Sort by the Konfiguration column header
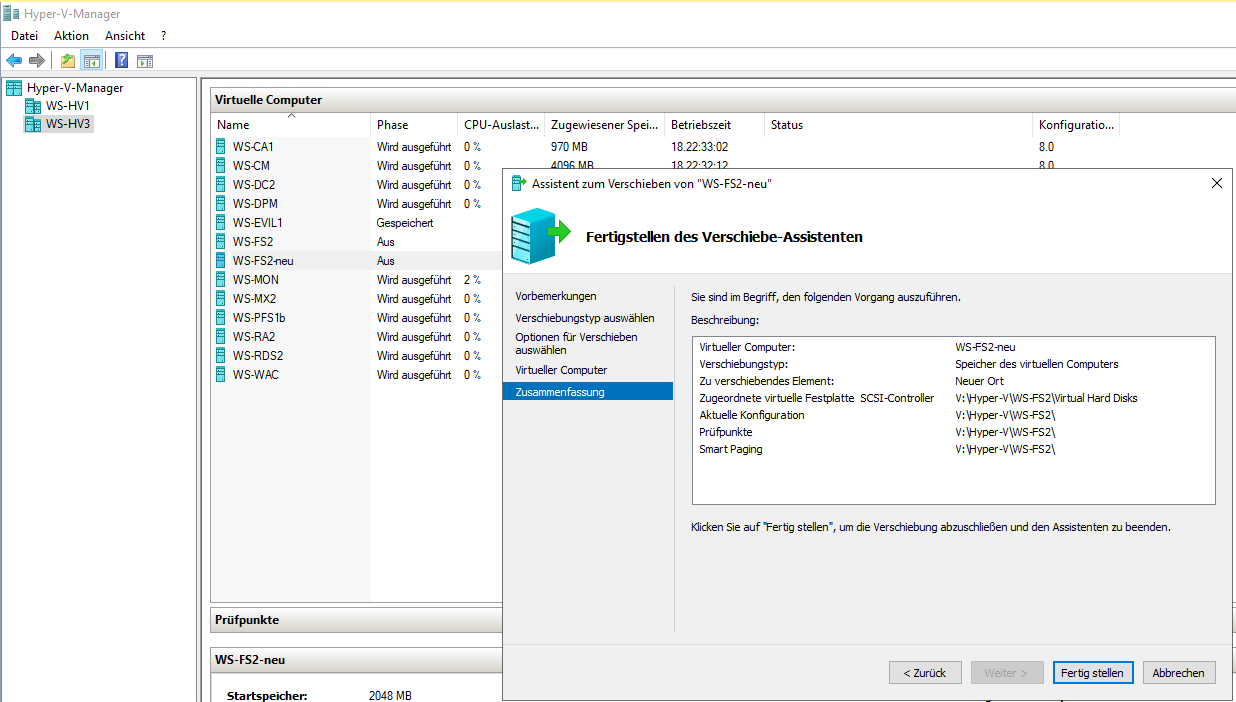The height and width of the screenshot is (702, 1236). (x=1076, y=125)
